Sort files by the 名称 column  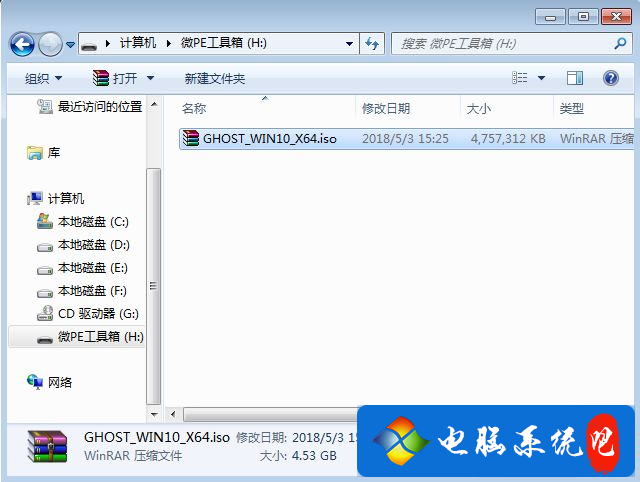pos(194,109)
